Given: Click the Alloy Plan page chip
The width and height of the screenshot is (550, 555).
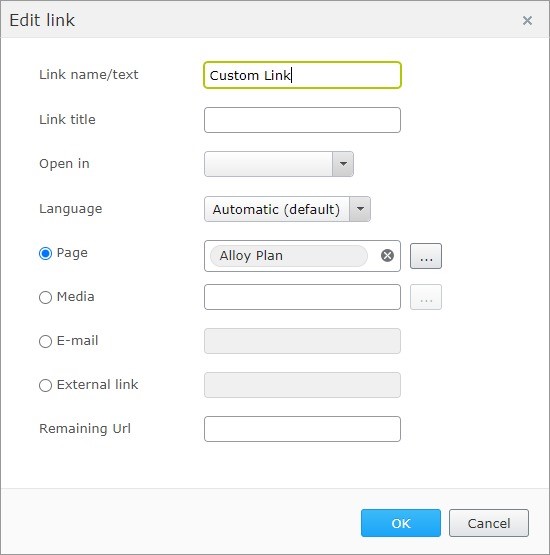Looking at the screenshot, I should tap(288, 256).
